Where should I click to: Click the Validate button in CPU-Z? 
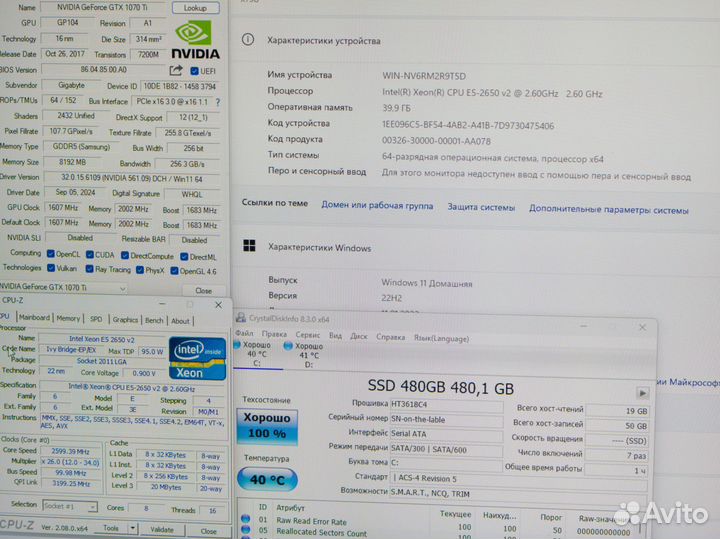[x=162, y=529]
